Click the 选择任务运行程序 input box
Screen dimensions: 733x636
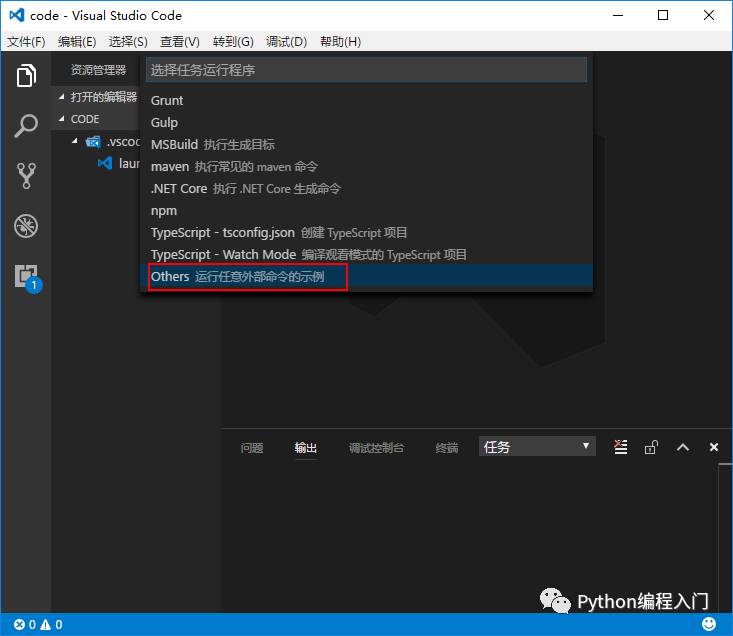pos(366,70)
